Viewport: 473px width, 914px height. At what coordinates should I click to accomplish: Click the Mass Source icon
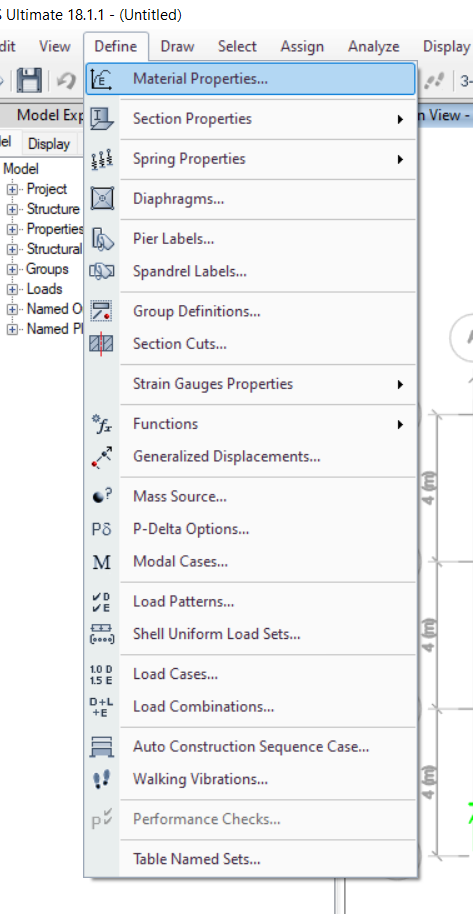tap(102, 497)
